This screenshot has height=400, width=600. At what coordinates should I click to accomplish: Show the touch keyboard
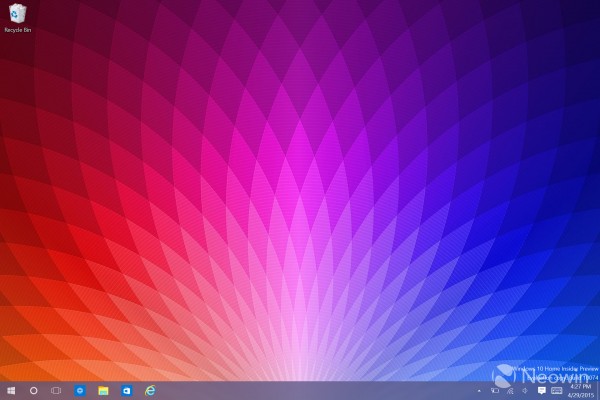[557, 390]
